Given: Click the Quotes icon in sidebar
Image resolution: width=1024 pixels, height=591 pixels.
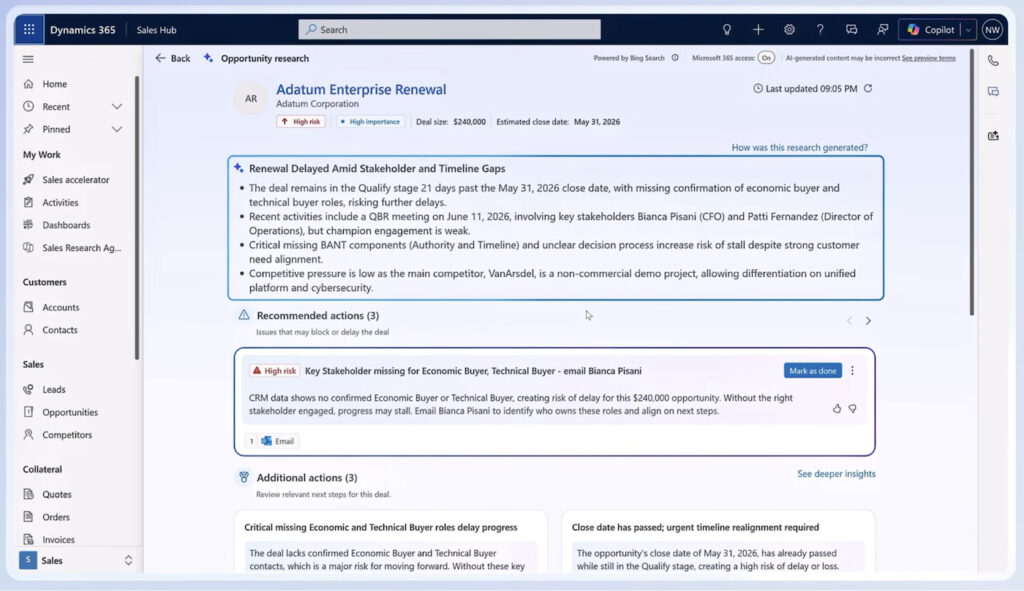Looking at the screenshot, I should pyautogui.click(x=28, y=494).
